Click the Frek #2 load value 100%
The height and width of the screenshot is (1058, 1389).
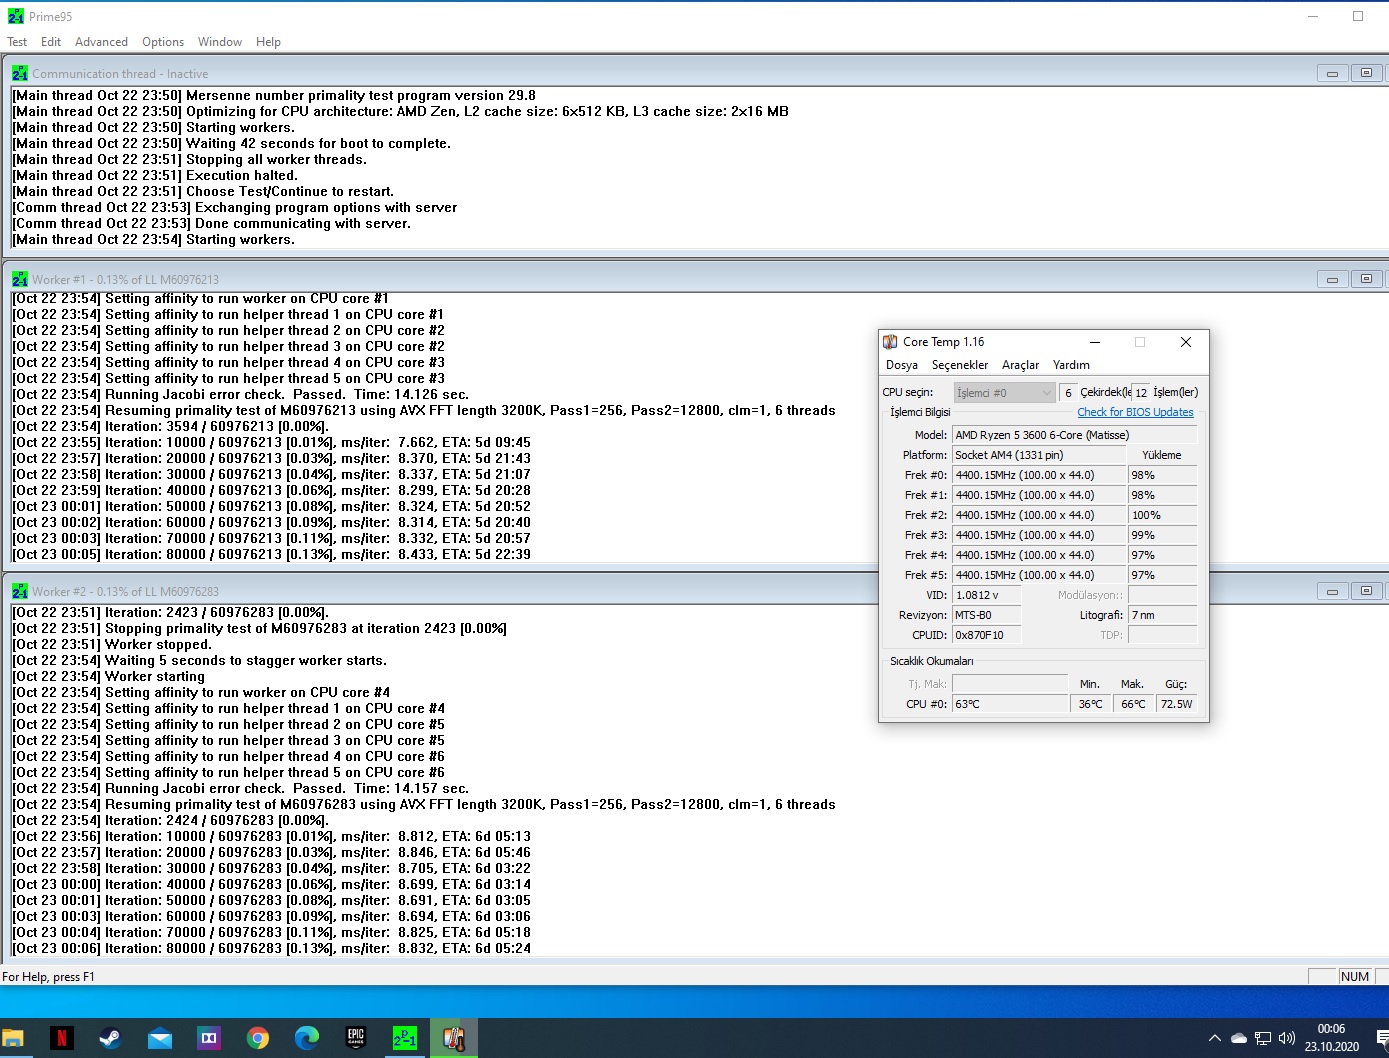pyautogui.click(x=1162, y=515)
